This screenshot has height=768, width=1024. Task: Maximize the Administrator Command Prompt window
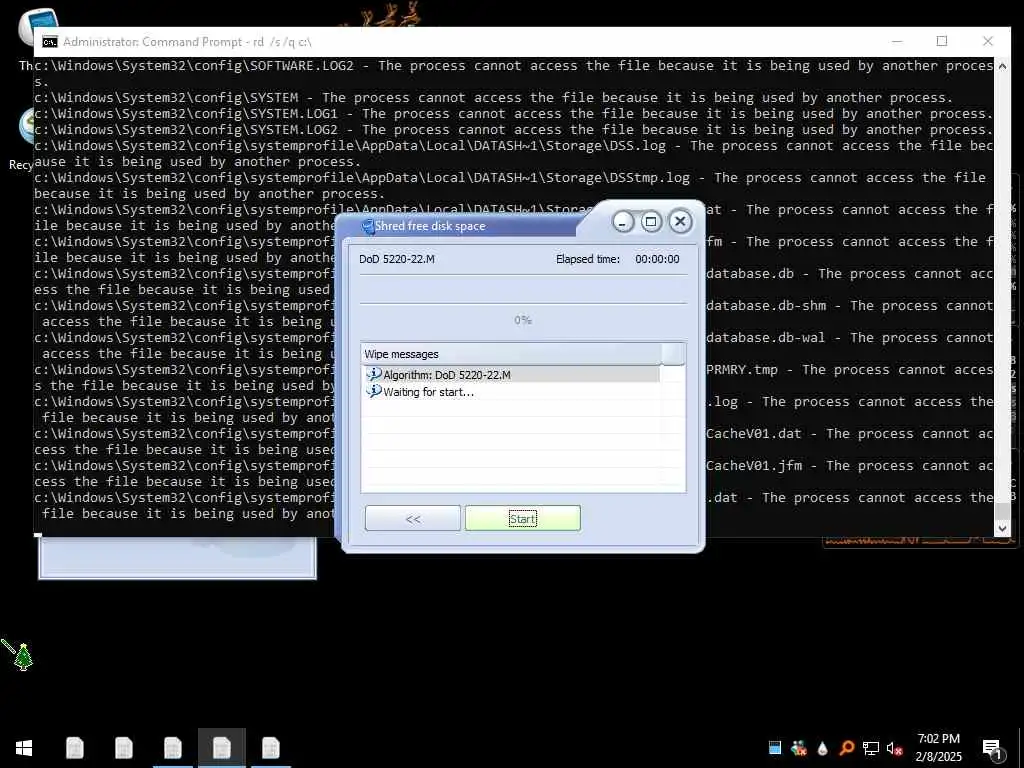point(942,41)
